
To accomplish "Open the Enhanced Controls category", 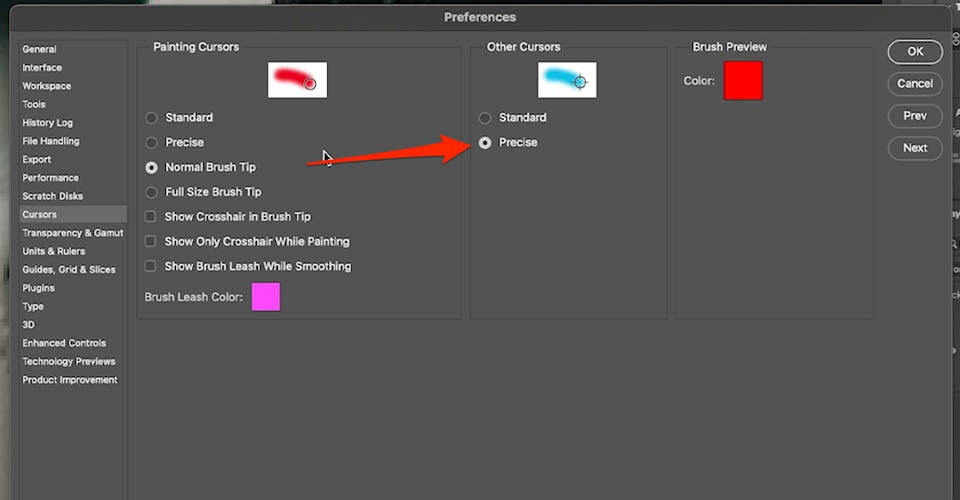I will 64,343.
